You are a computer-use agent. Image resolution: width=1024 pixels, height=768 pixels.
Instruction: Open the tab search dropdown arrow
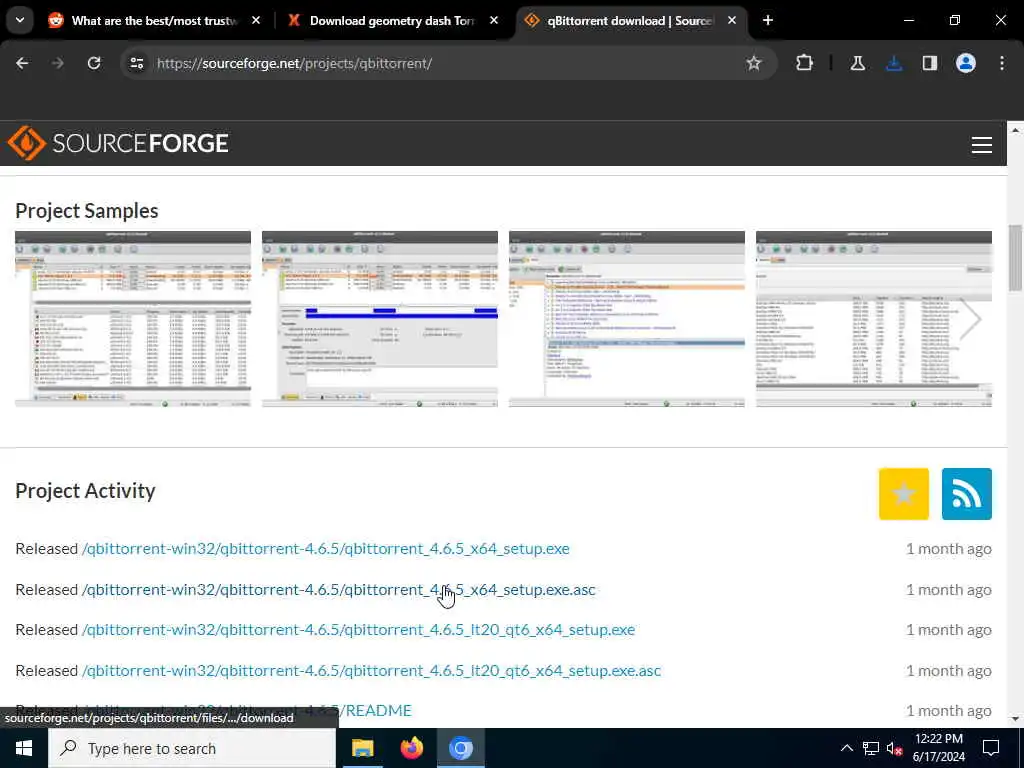pos(20,20)
